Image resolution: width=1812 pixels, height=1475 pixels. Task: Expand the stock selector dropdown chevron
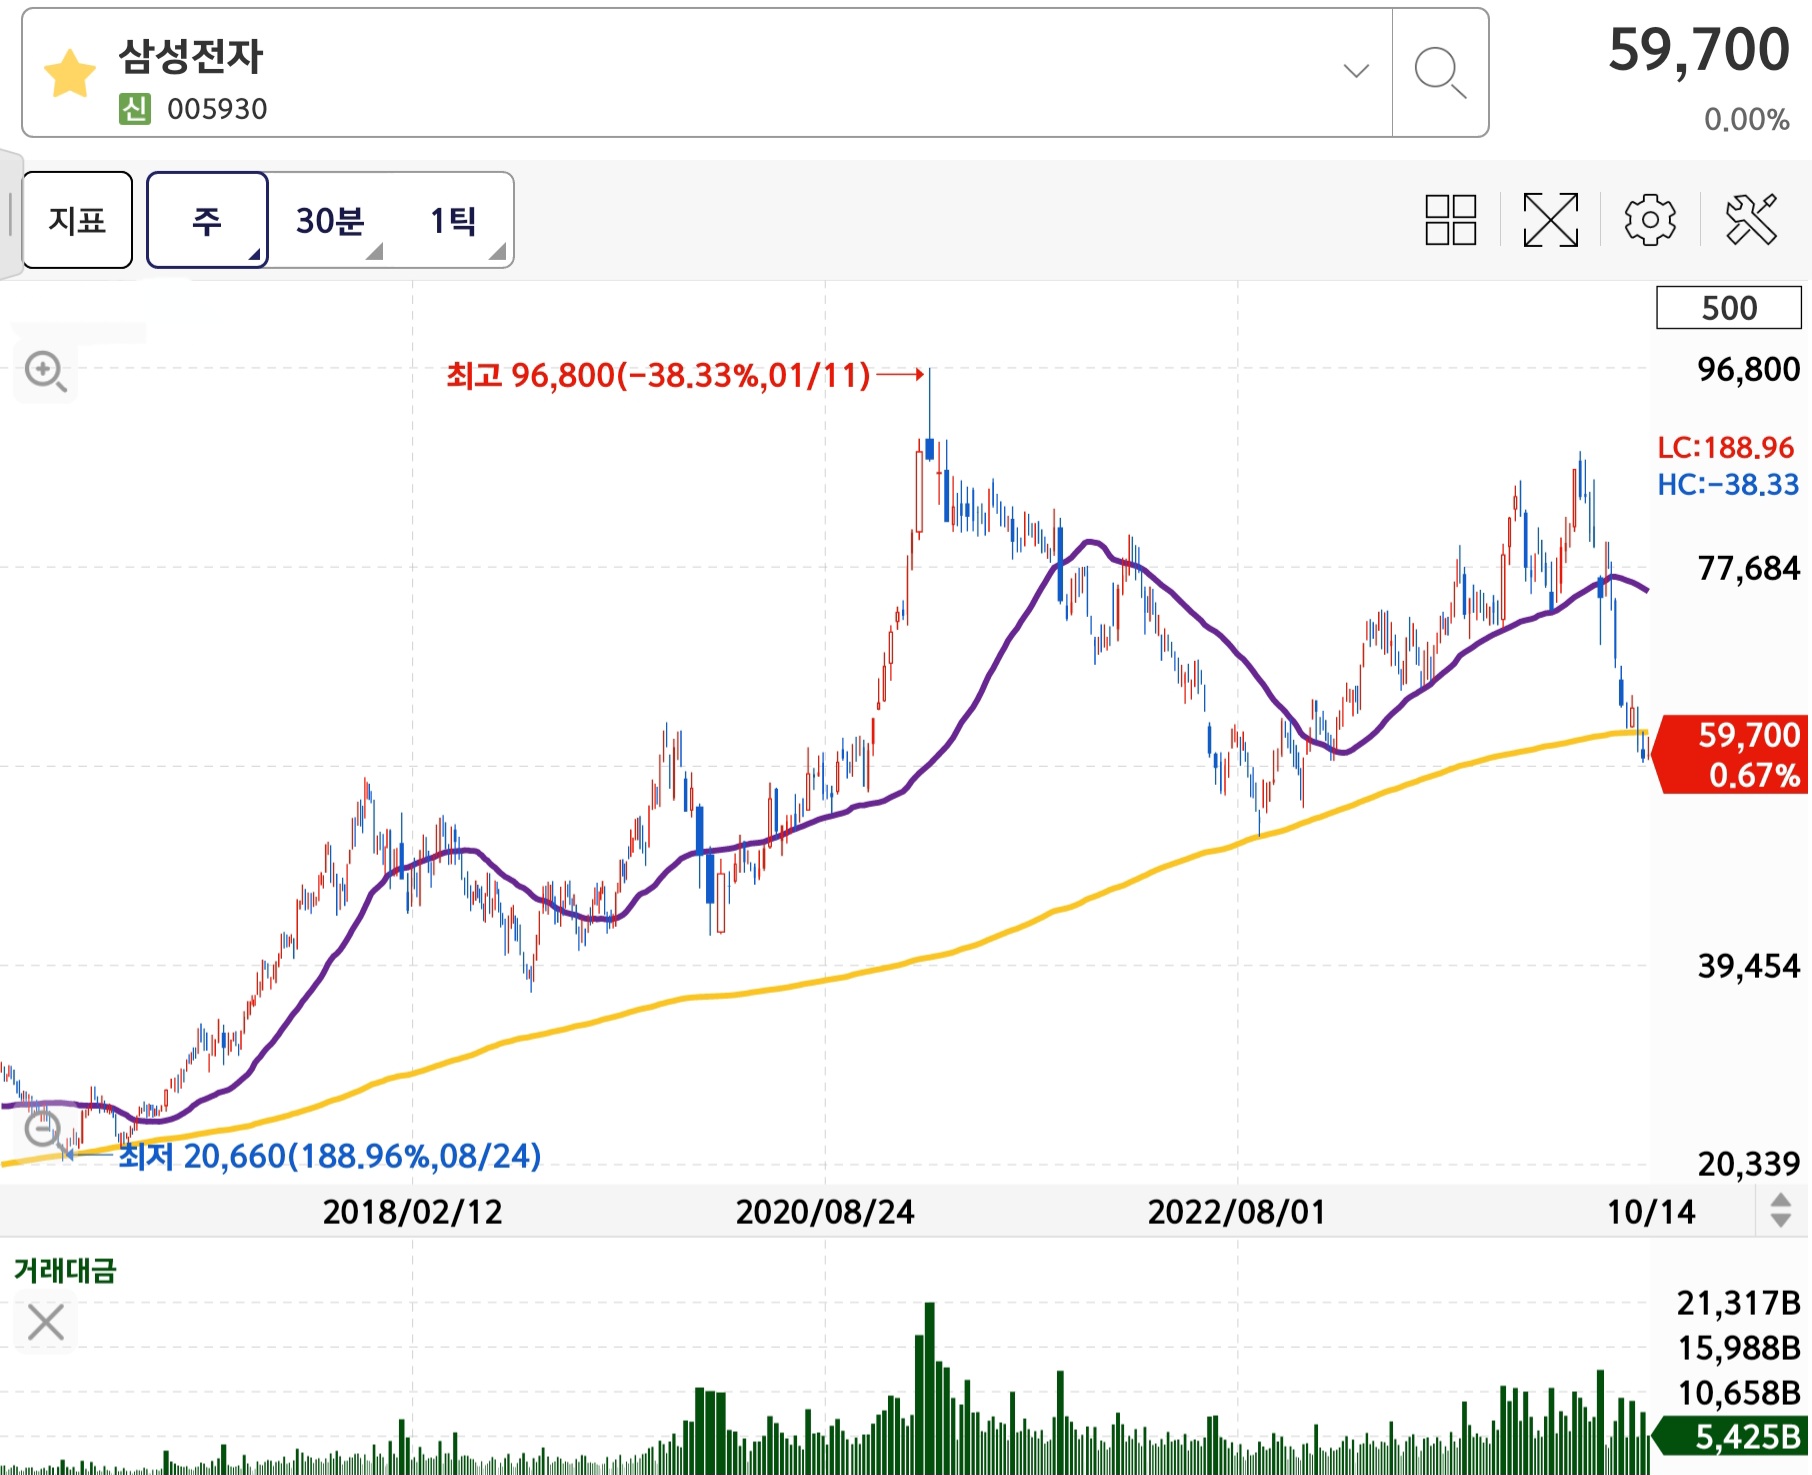[x=1356, y=71]
